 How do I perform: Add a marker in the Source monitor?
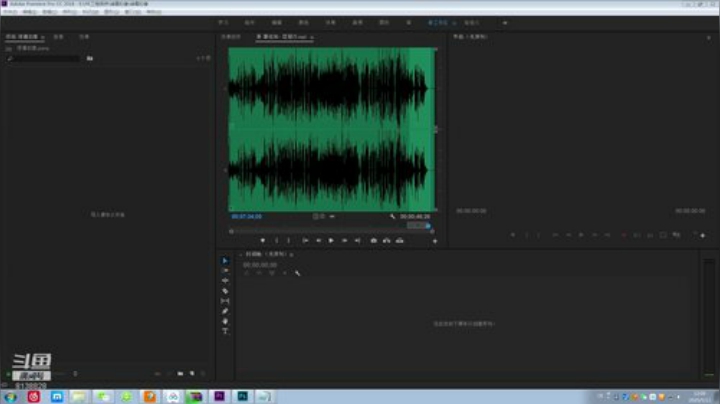pyautogui.click(x=263, y=241)
